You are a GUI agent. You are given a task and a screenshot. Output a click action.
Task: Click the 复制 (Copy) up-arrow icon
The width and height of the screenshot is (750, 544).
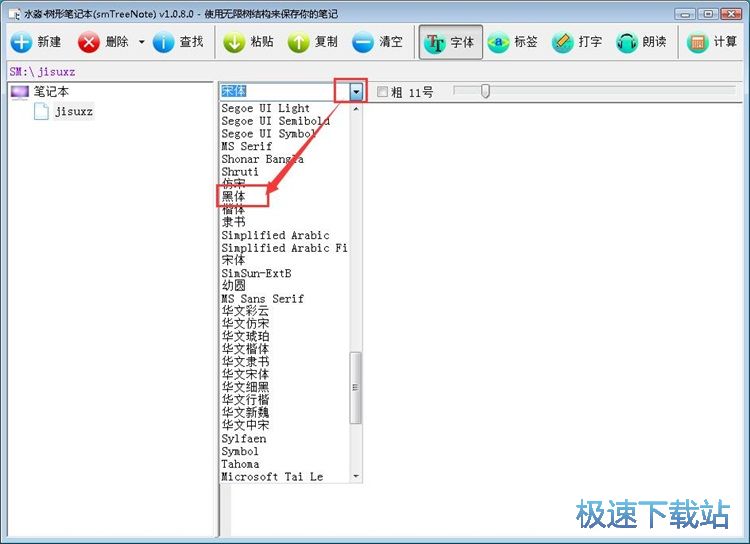298,42
